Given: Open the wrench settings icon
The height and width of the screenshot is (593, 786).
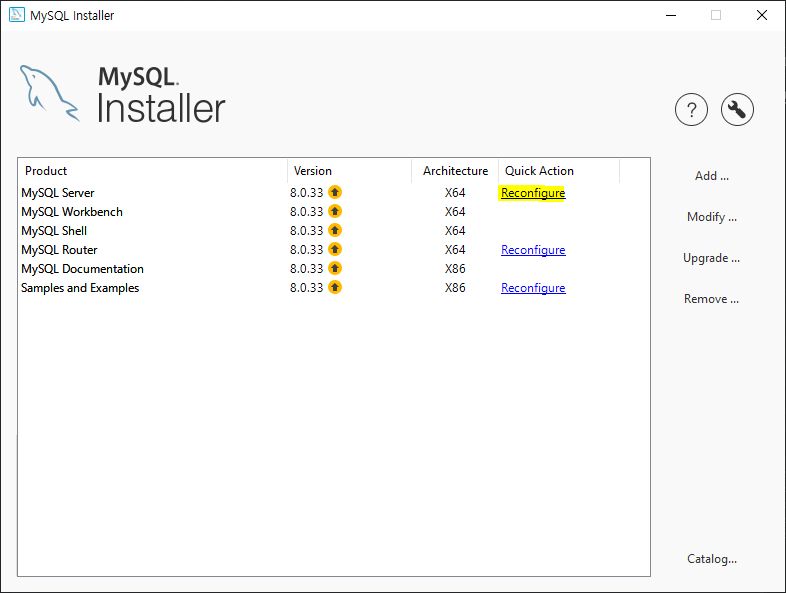Looking at the screenshot, I should pyautogui.click(x=737, y=109).
